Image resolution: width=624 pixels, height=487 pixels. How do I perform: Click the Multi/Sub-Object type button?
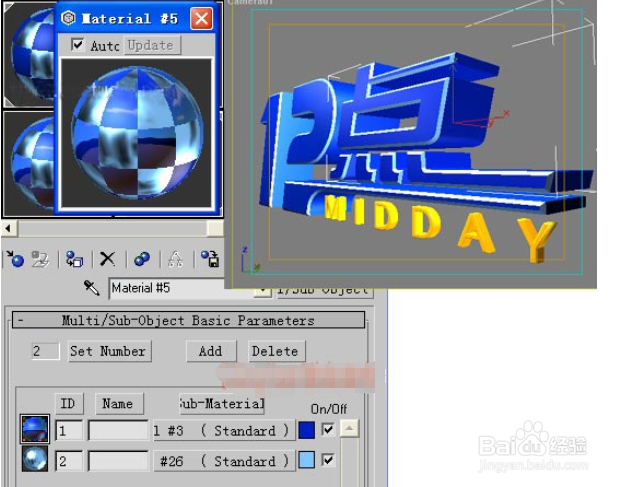pyautogui.click(x=324, y=291)
